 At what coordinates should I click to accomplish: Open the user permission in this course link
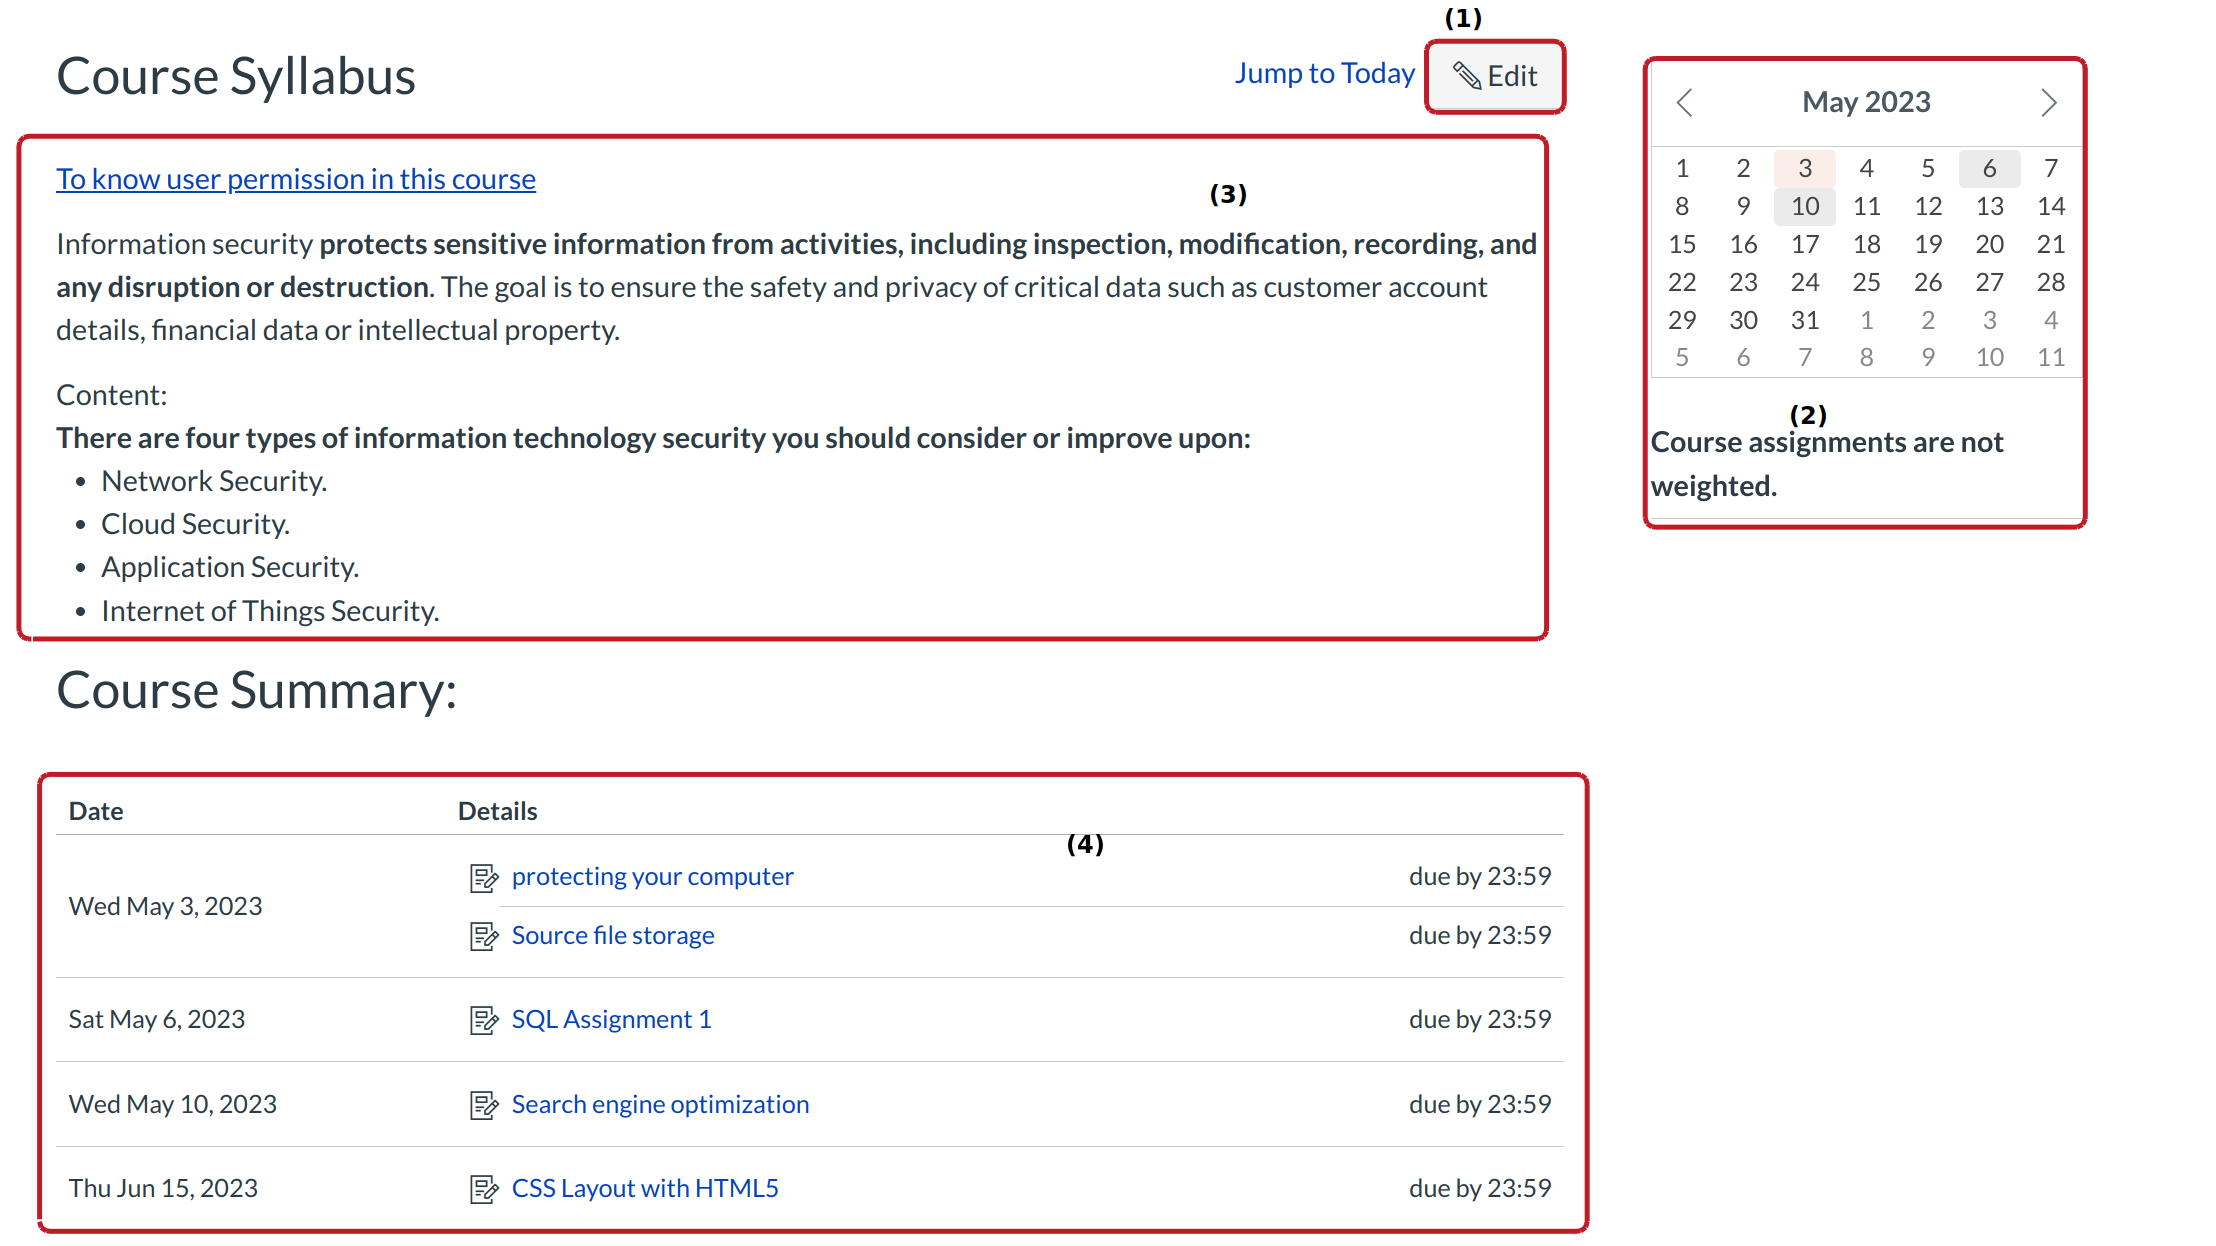296,179
